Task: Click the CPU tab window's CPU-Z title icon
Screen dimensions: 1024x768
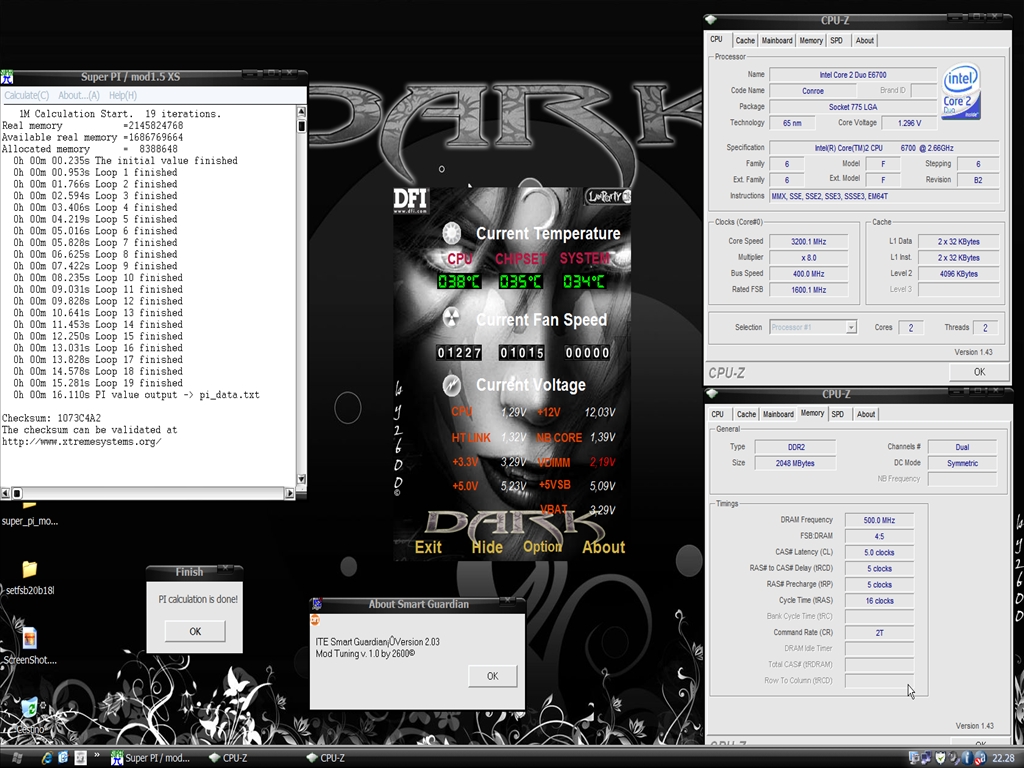Action: [x=711, y=20]
